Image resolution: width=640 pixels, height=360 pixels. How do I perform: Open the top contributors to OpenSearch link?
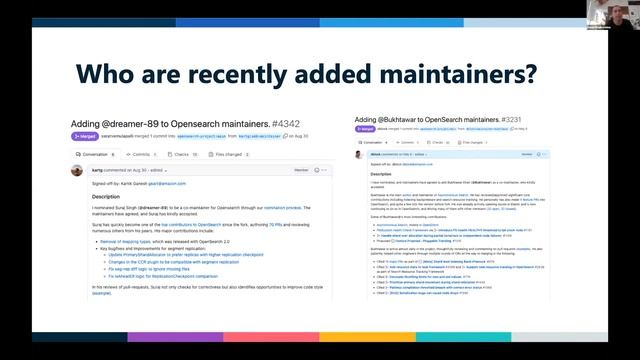[191, 225]
